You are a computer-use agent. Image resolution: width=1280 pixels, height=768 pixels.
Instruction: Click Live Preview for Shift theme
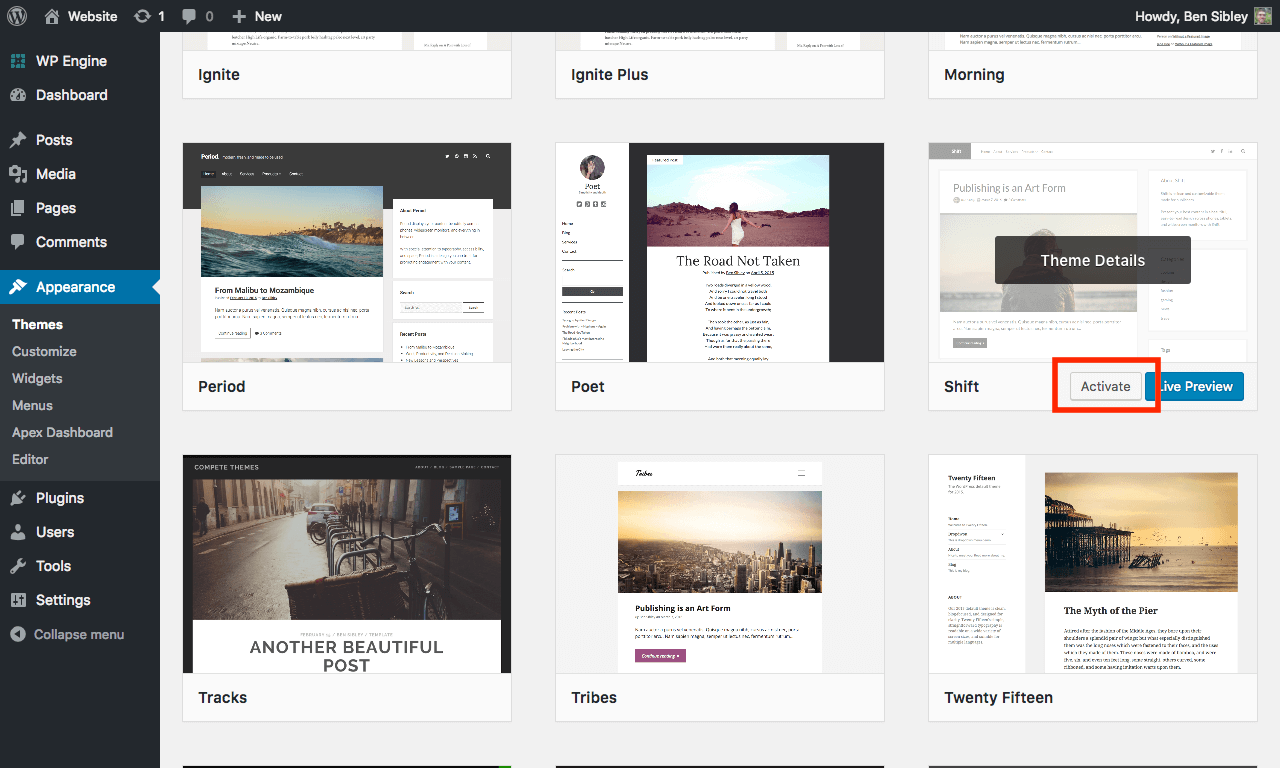pos(1196,387)
